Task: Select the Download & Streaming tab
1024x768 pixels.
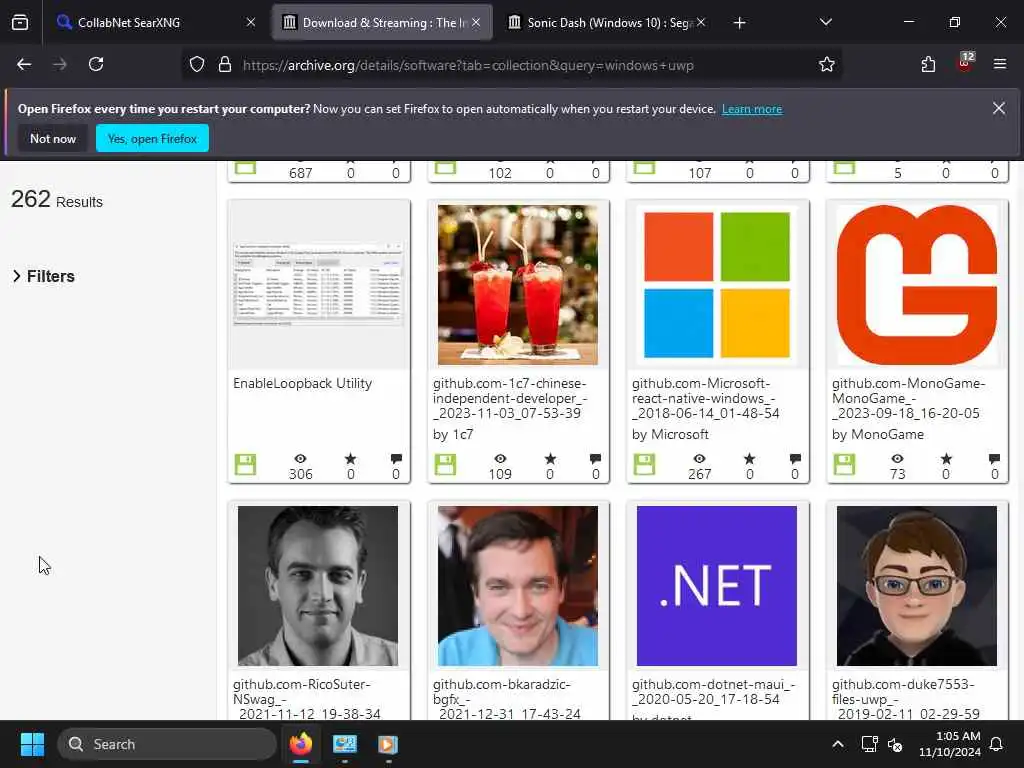Action: coord(382,23)
